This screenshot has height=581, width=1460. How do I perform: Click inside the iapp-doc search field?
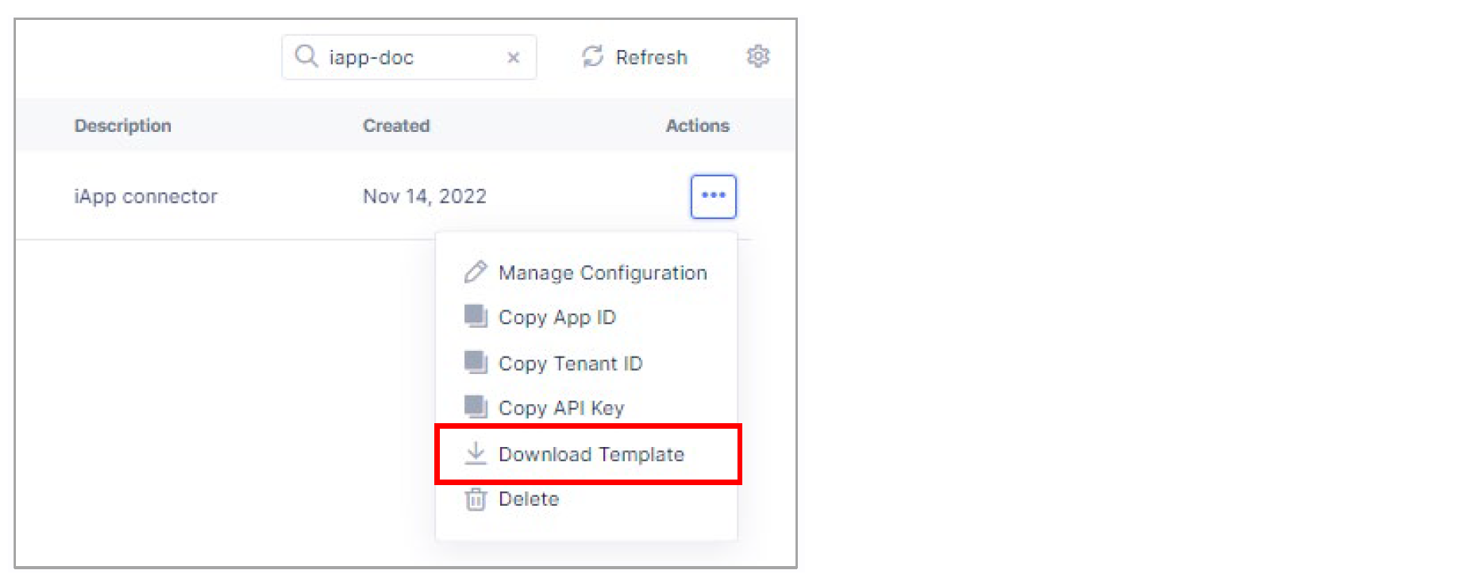click(x=400, y=57)
